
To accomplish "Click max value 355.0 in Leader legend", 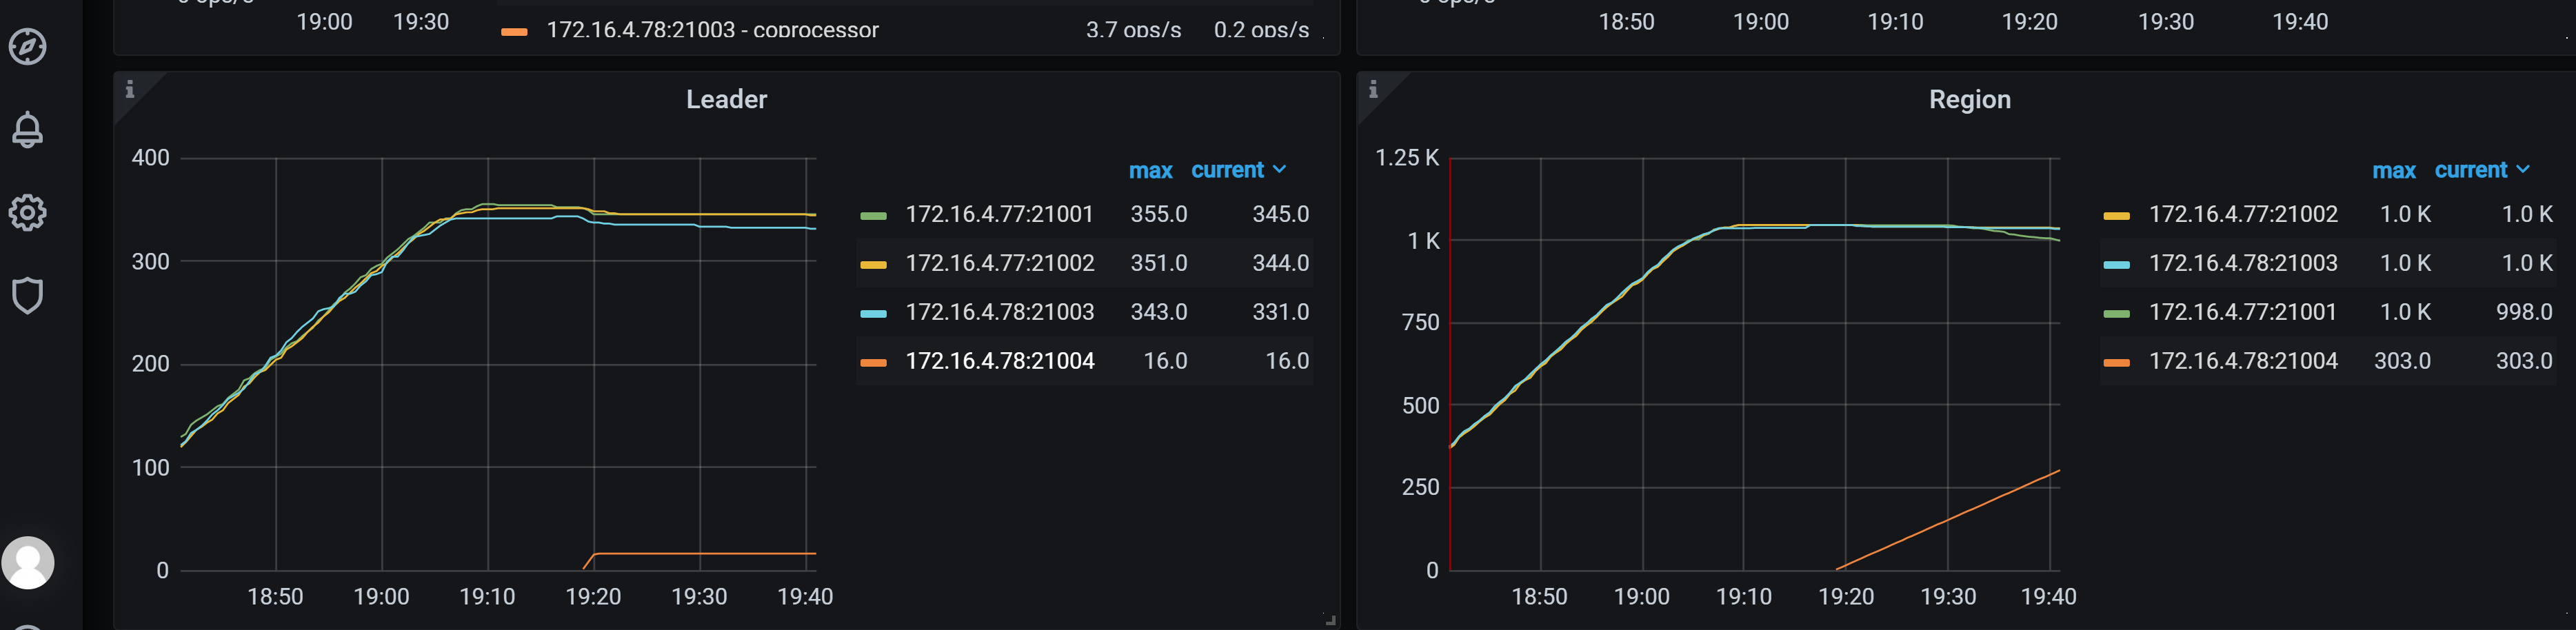I will coord(1158,214).
